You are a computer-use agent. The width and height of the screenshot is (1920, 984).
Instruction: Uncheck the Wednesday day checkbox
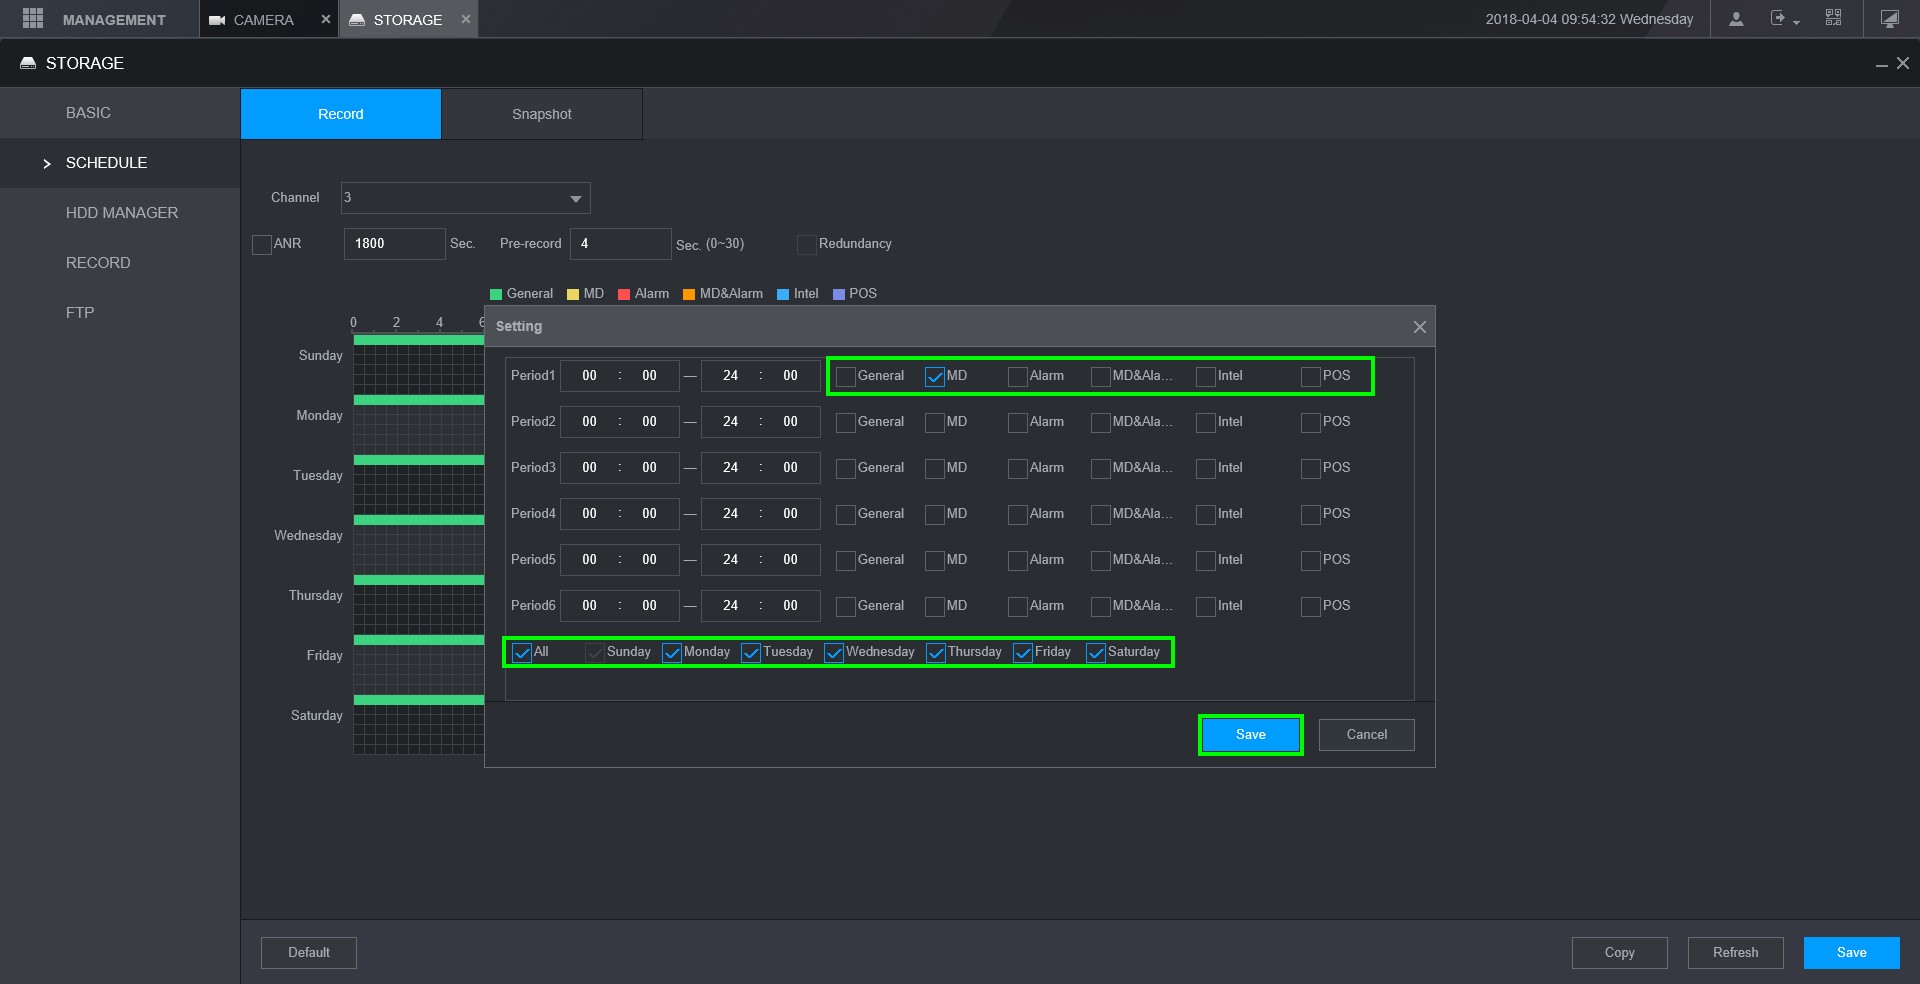coord(834,653)
